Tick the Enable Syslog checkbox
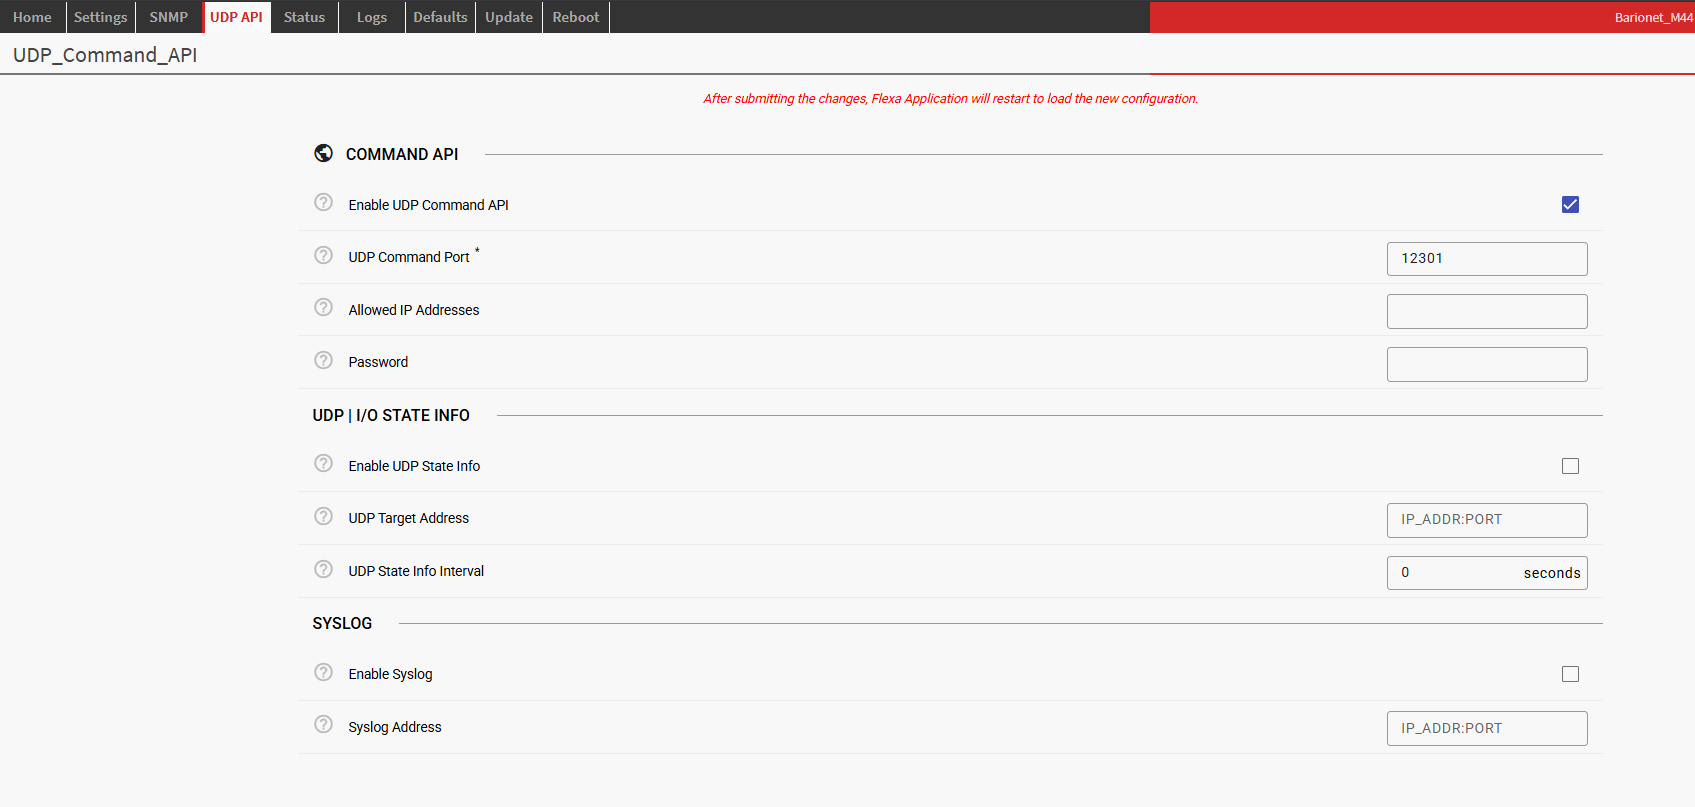 pos(1570,674)
